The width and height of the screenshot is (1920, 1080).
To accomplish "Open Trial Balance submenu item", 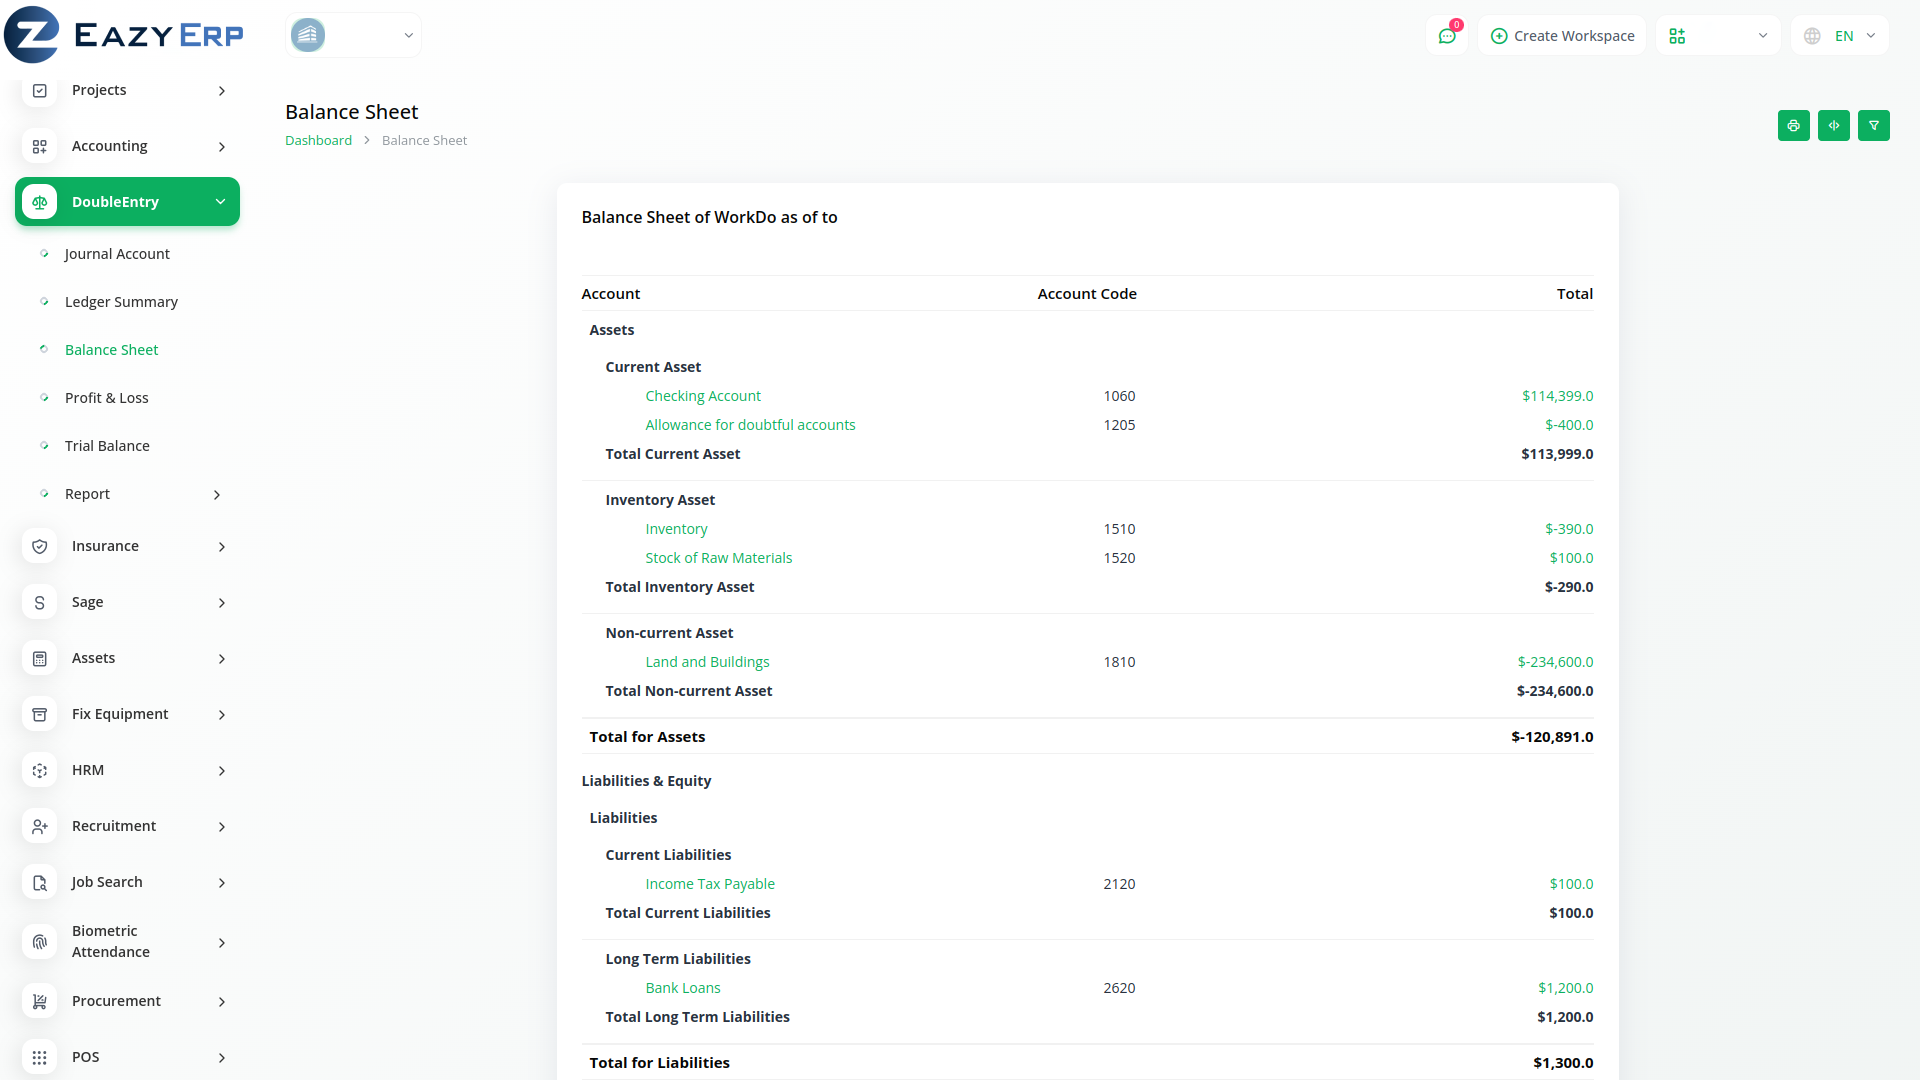I will tap(107, 446).
